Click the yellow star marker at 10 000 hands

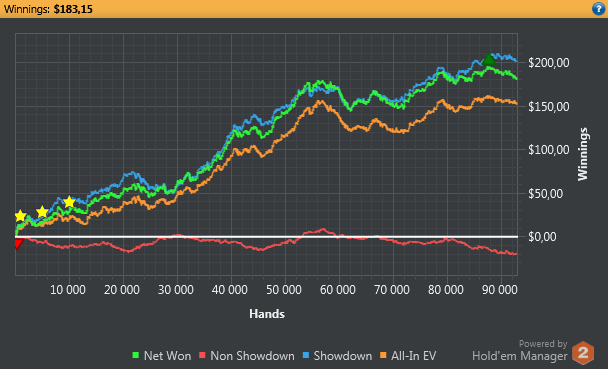click(x=69, y=202)
